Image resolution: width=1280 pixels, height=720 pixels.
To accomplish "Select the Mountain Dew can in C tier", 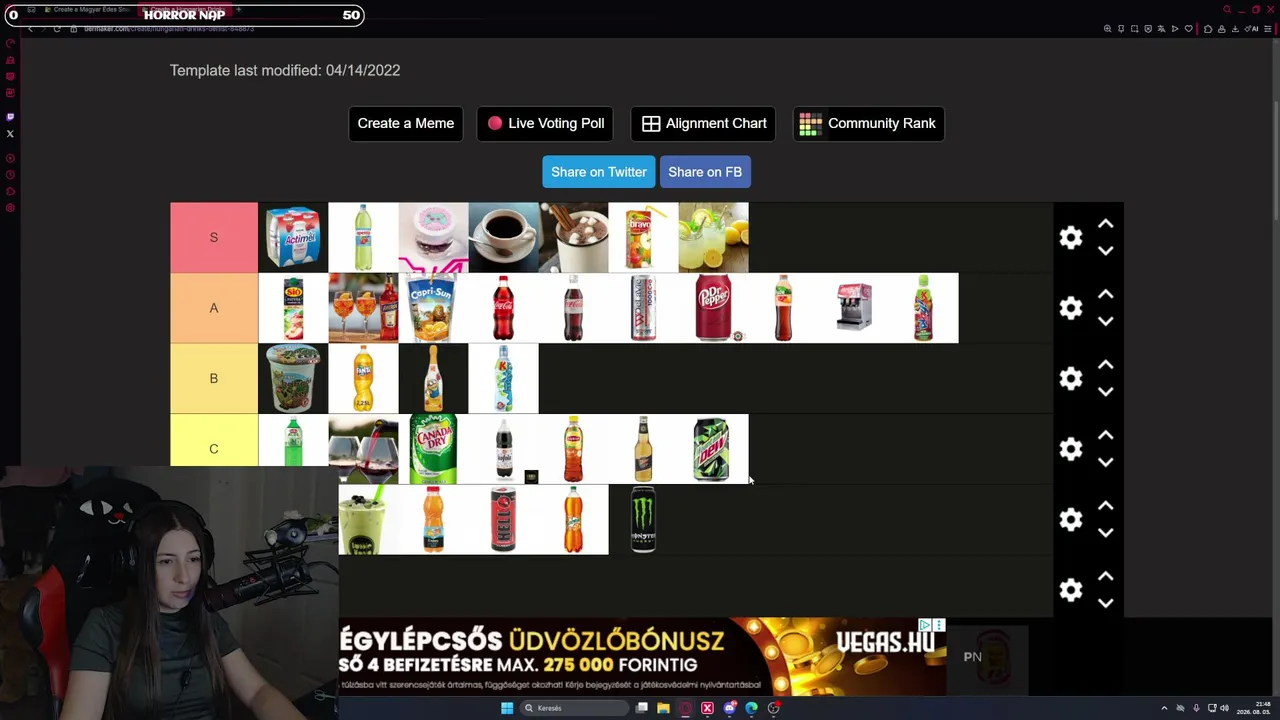I will point(713,449).
